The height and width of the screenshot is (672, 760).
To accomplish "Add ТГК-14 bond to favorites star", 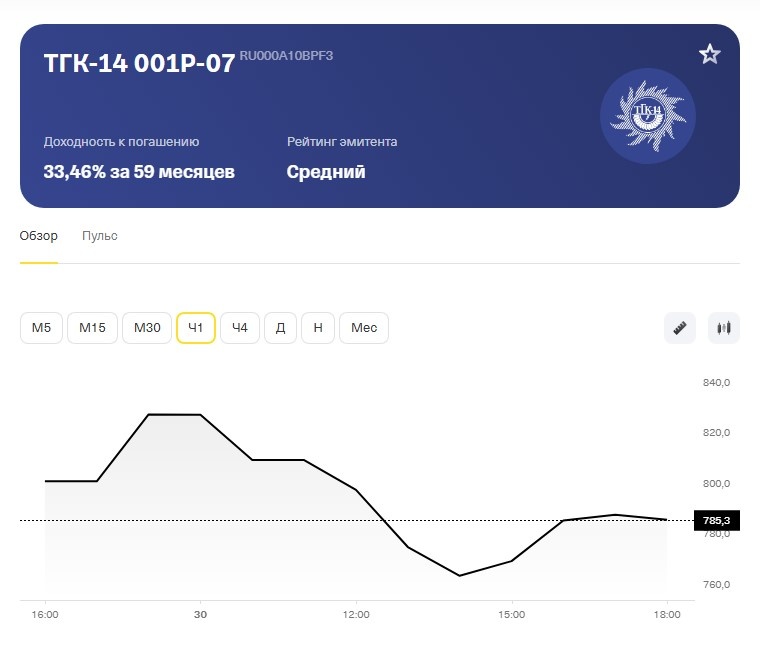I will pos(709,54).
